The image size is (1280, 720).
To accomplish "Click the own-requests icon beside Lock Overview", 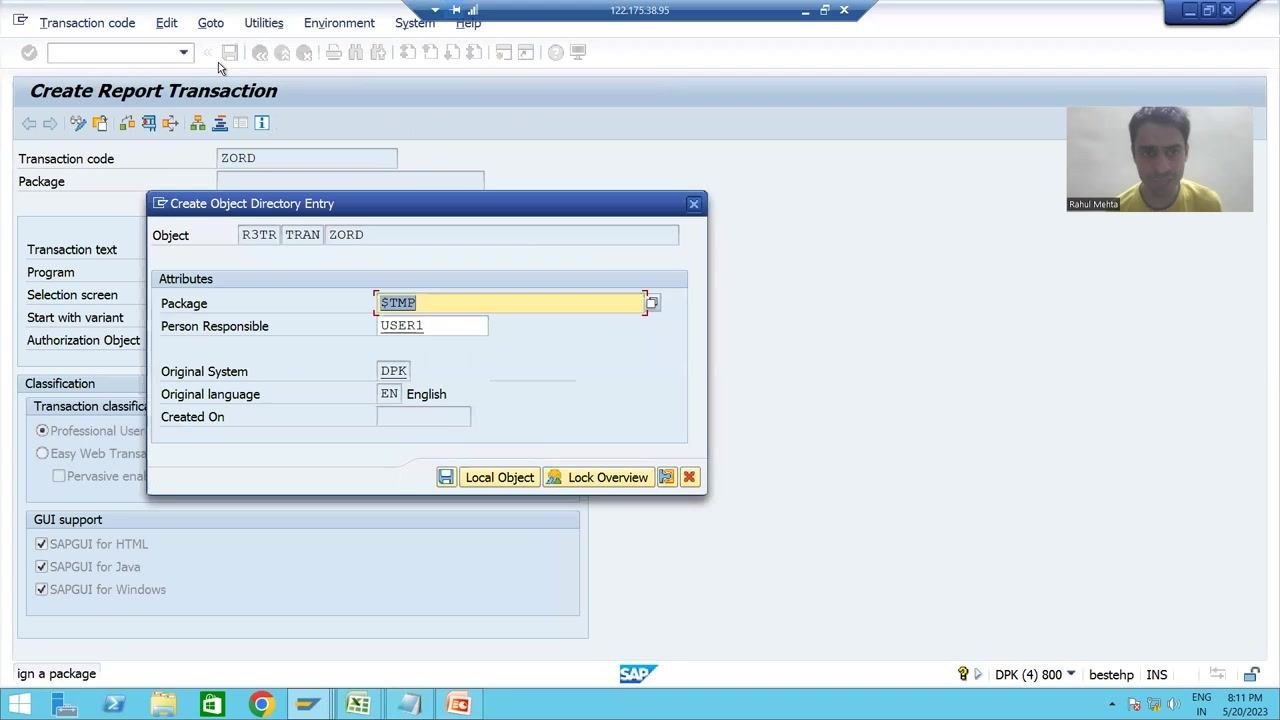I will [666, 478].
